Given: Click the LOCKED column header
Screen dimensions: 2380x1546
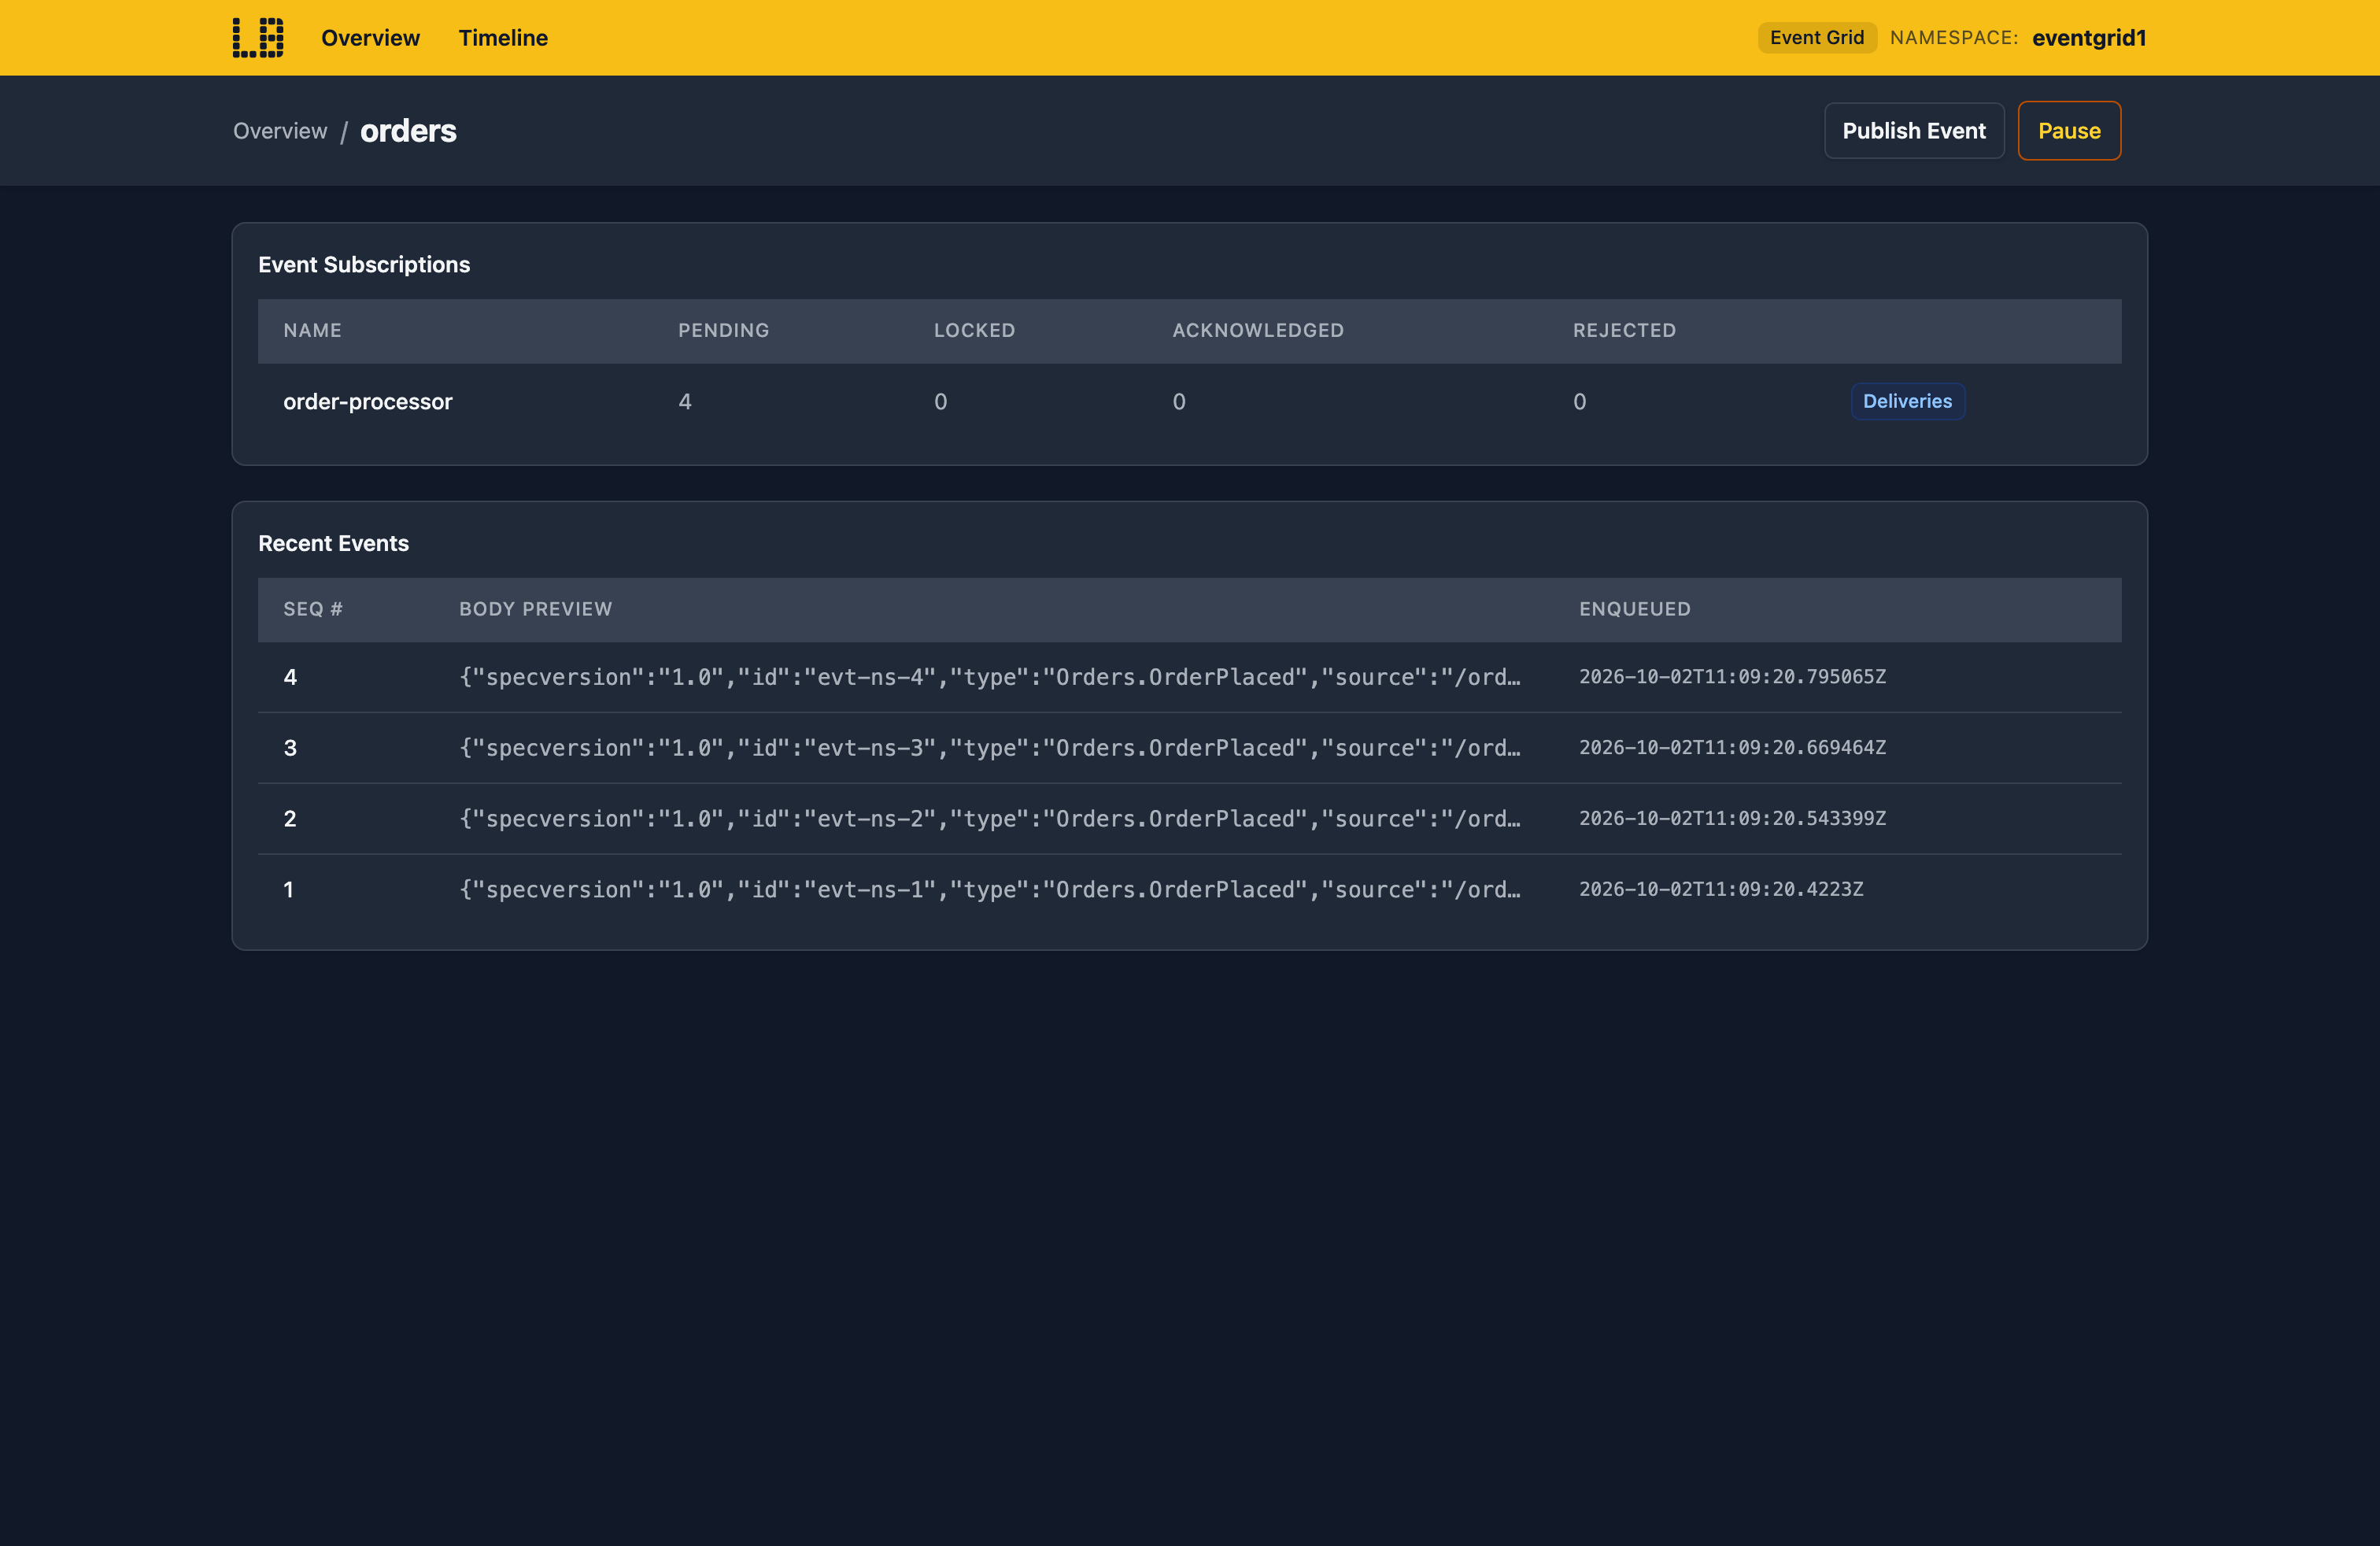Looking at the screenshot, I should (x=975, y=331).
